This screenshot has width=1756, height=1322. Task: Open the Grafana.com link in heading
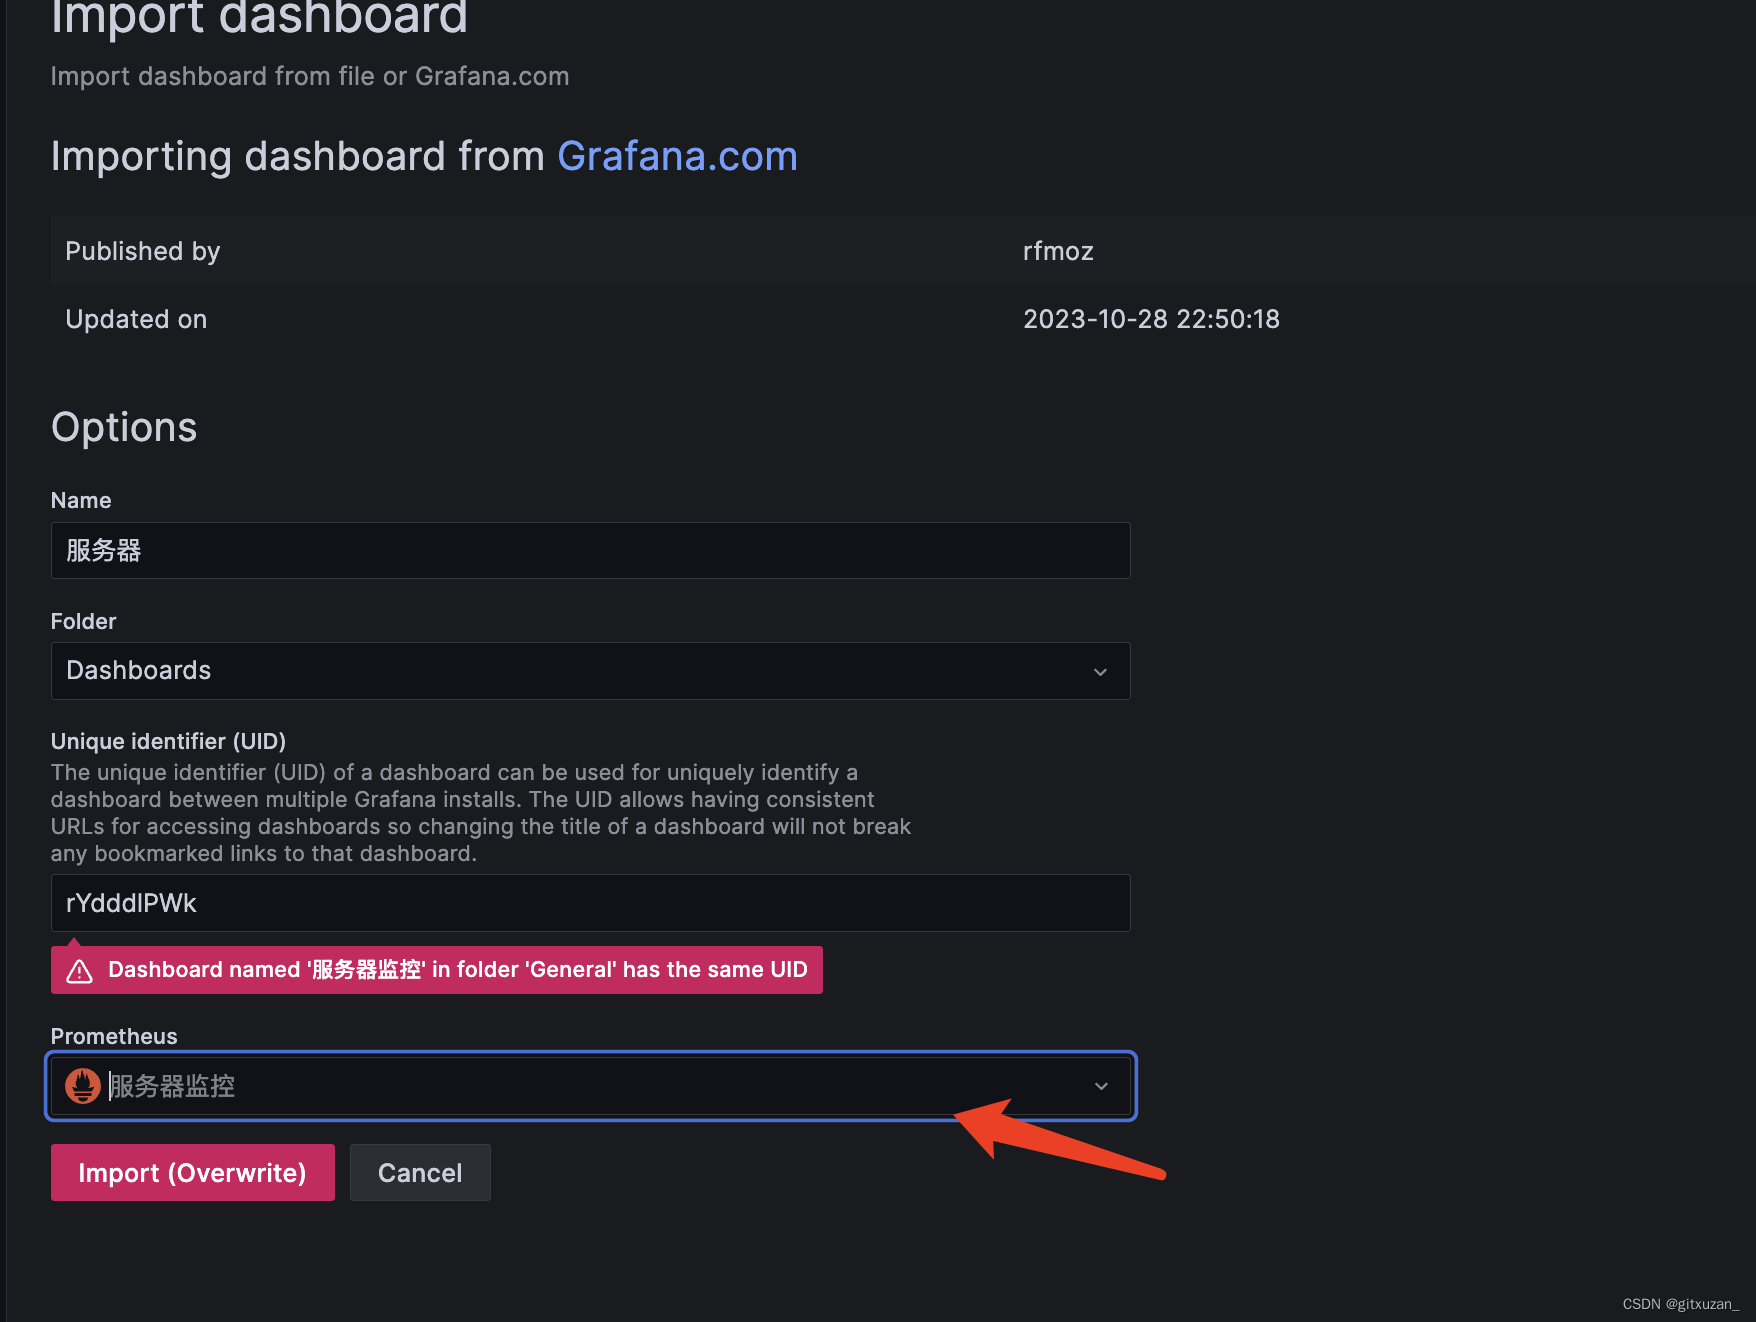tap(677, 156)
